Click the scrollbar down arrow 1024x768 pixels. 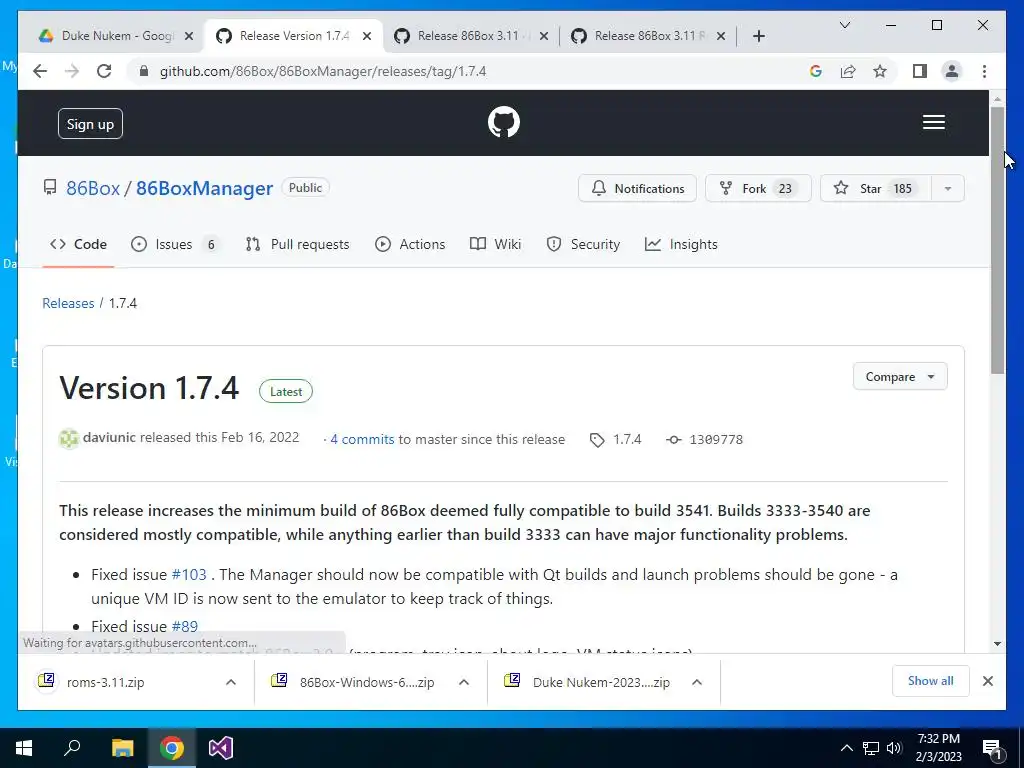997,644
